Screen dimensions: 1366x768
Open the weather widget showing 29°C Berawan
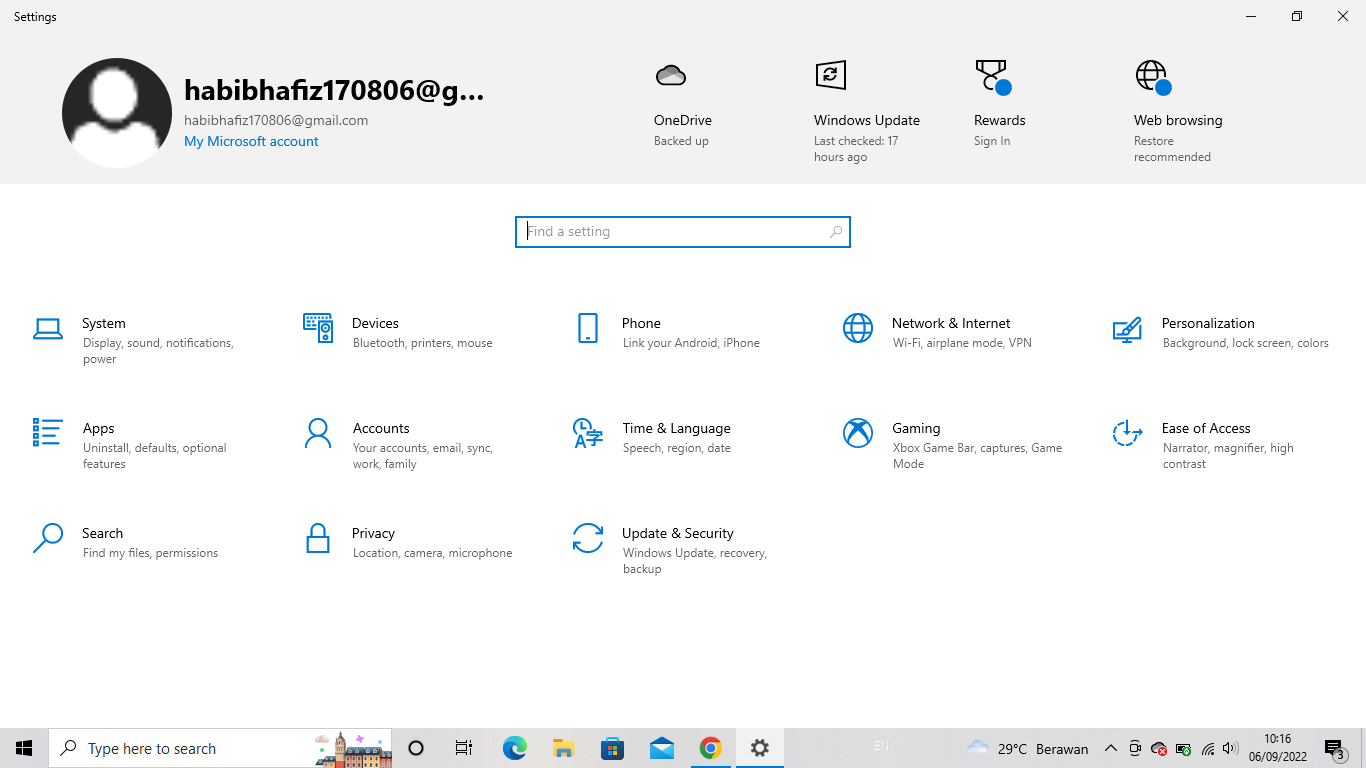tap(1027, 748)
